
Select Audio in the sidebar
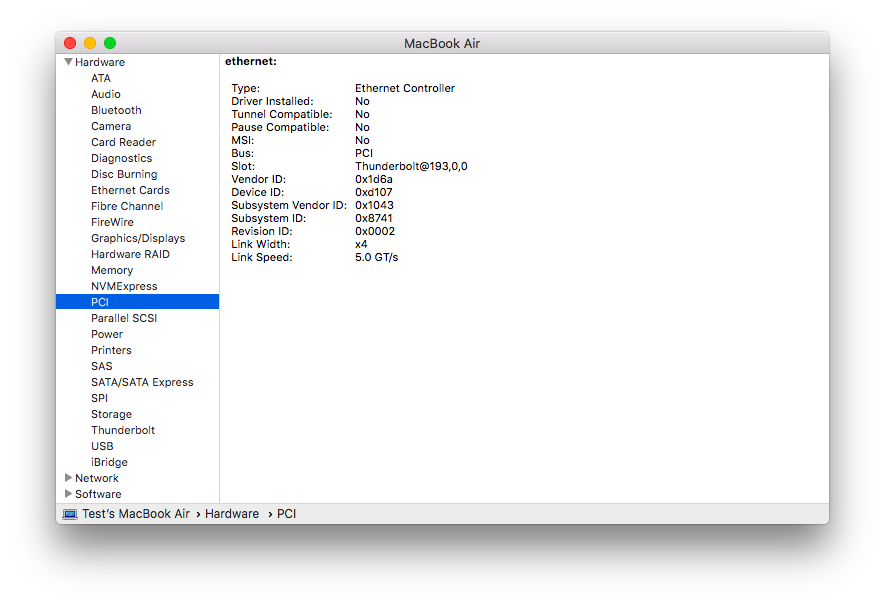pyautogui.click(x=106, y=94)
